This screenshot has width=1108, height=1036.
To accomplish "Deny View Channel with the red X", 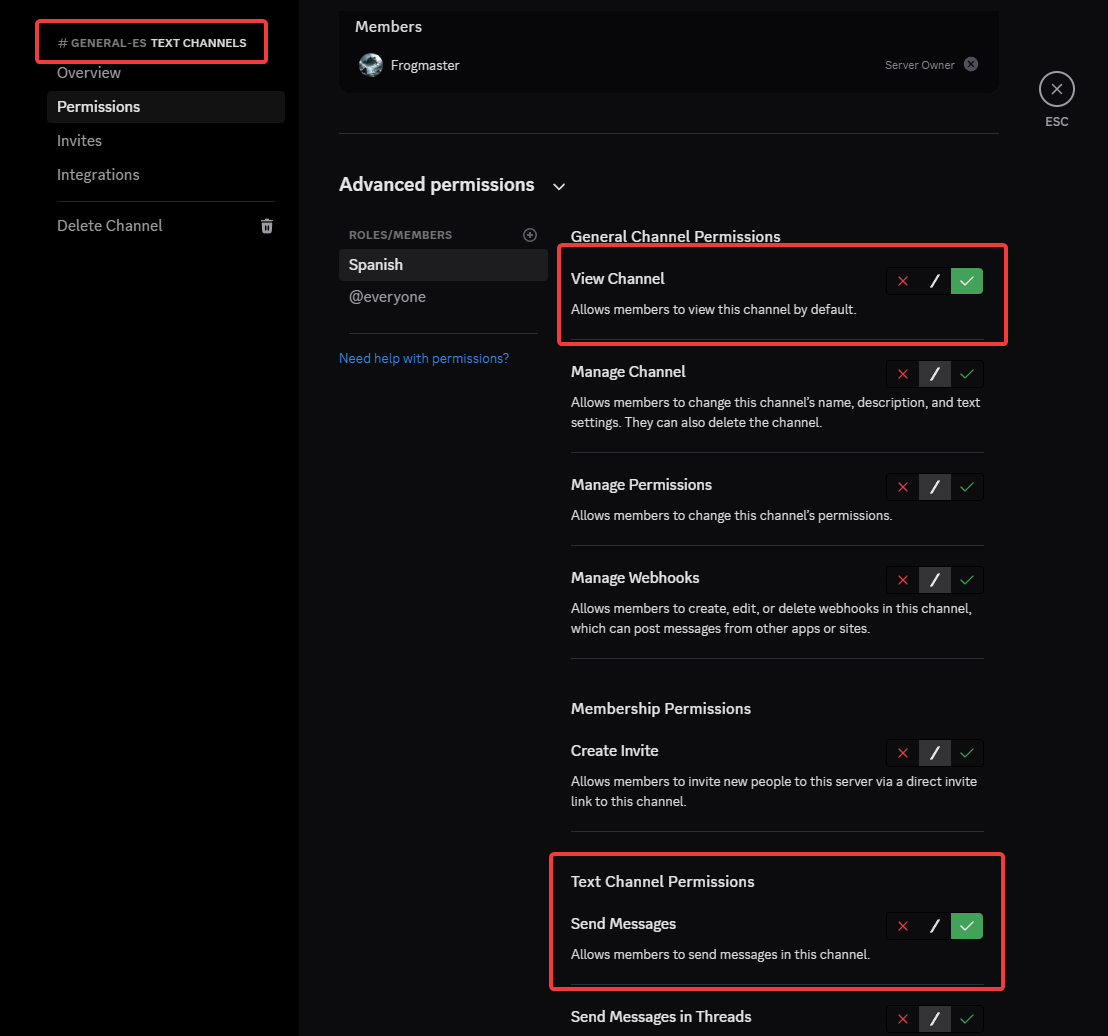I will [903, 281].
